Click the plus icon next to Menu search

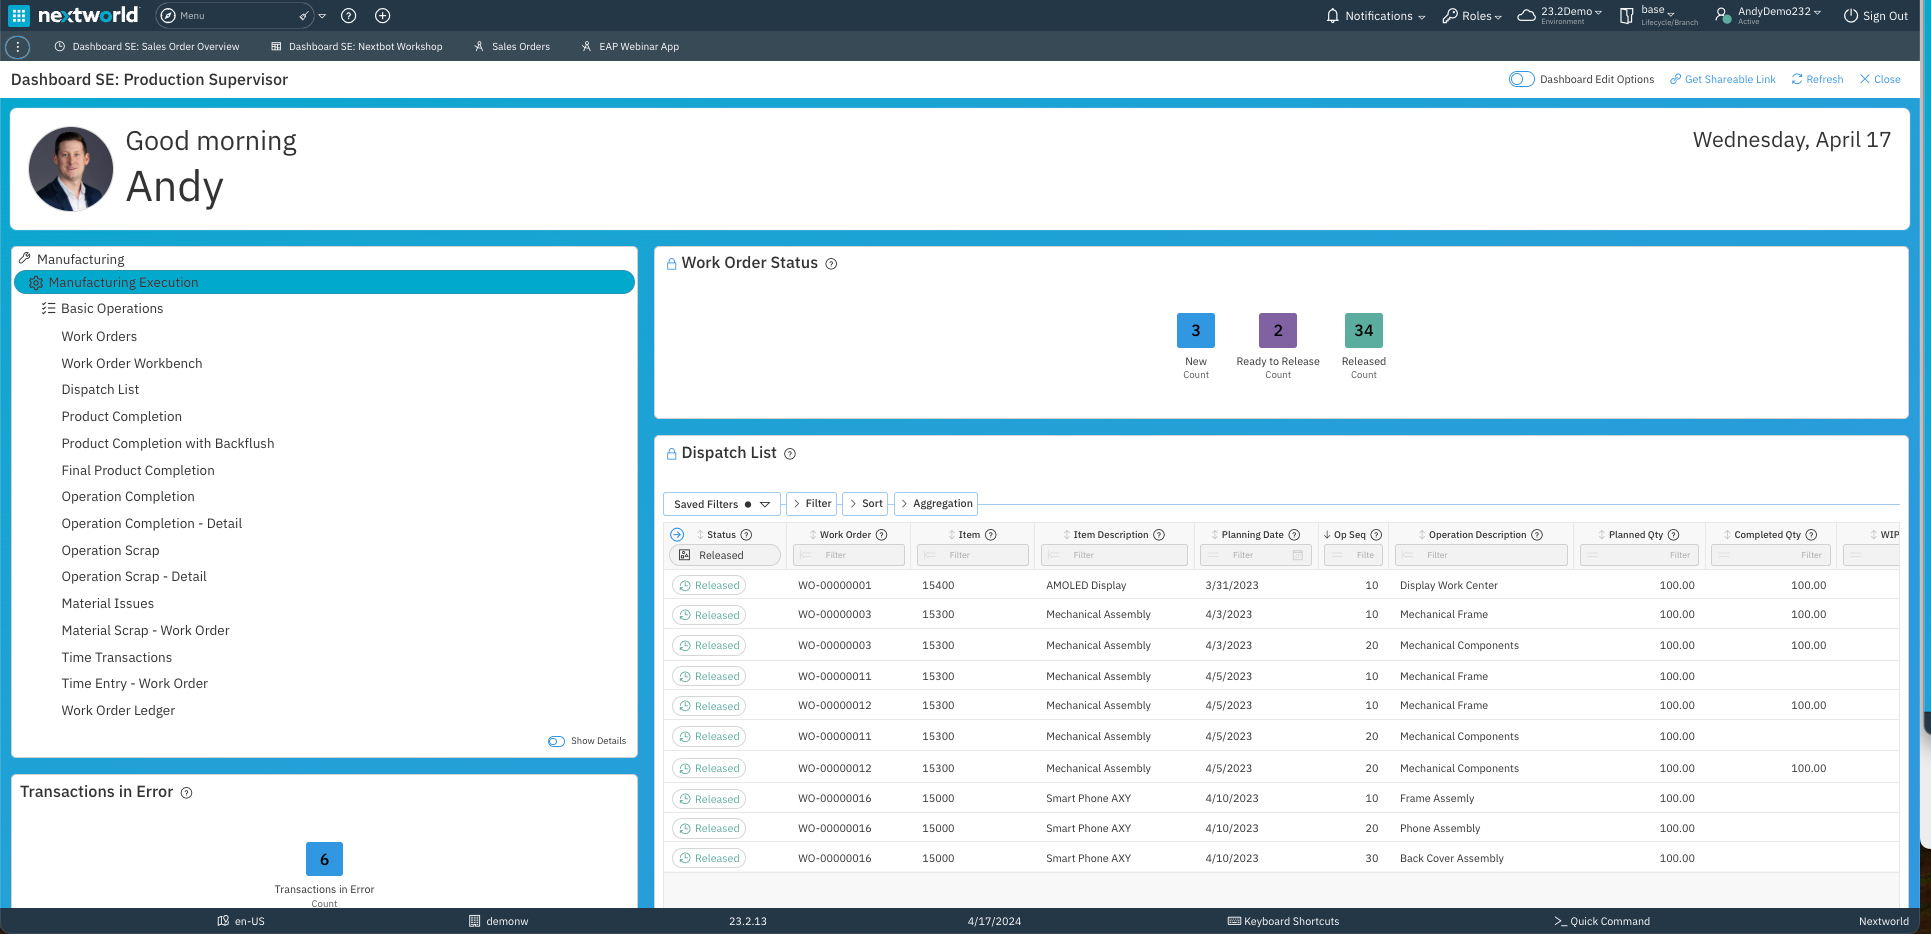point(381,15)
